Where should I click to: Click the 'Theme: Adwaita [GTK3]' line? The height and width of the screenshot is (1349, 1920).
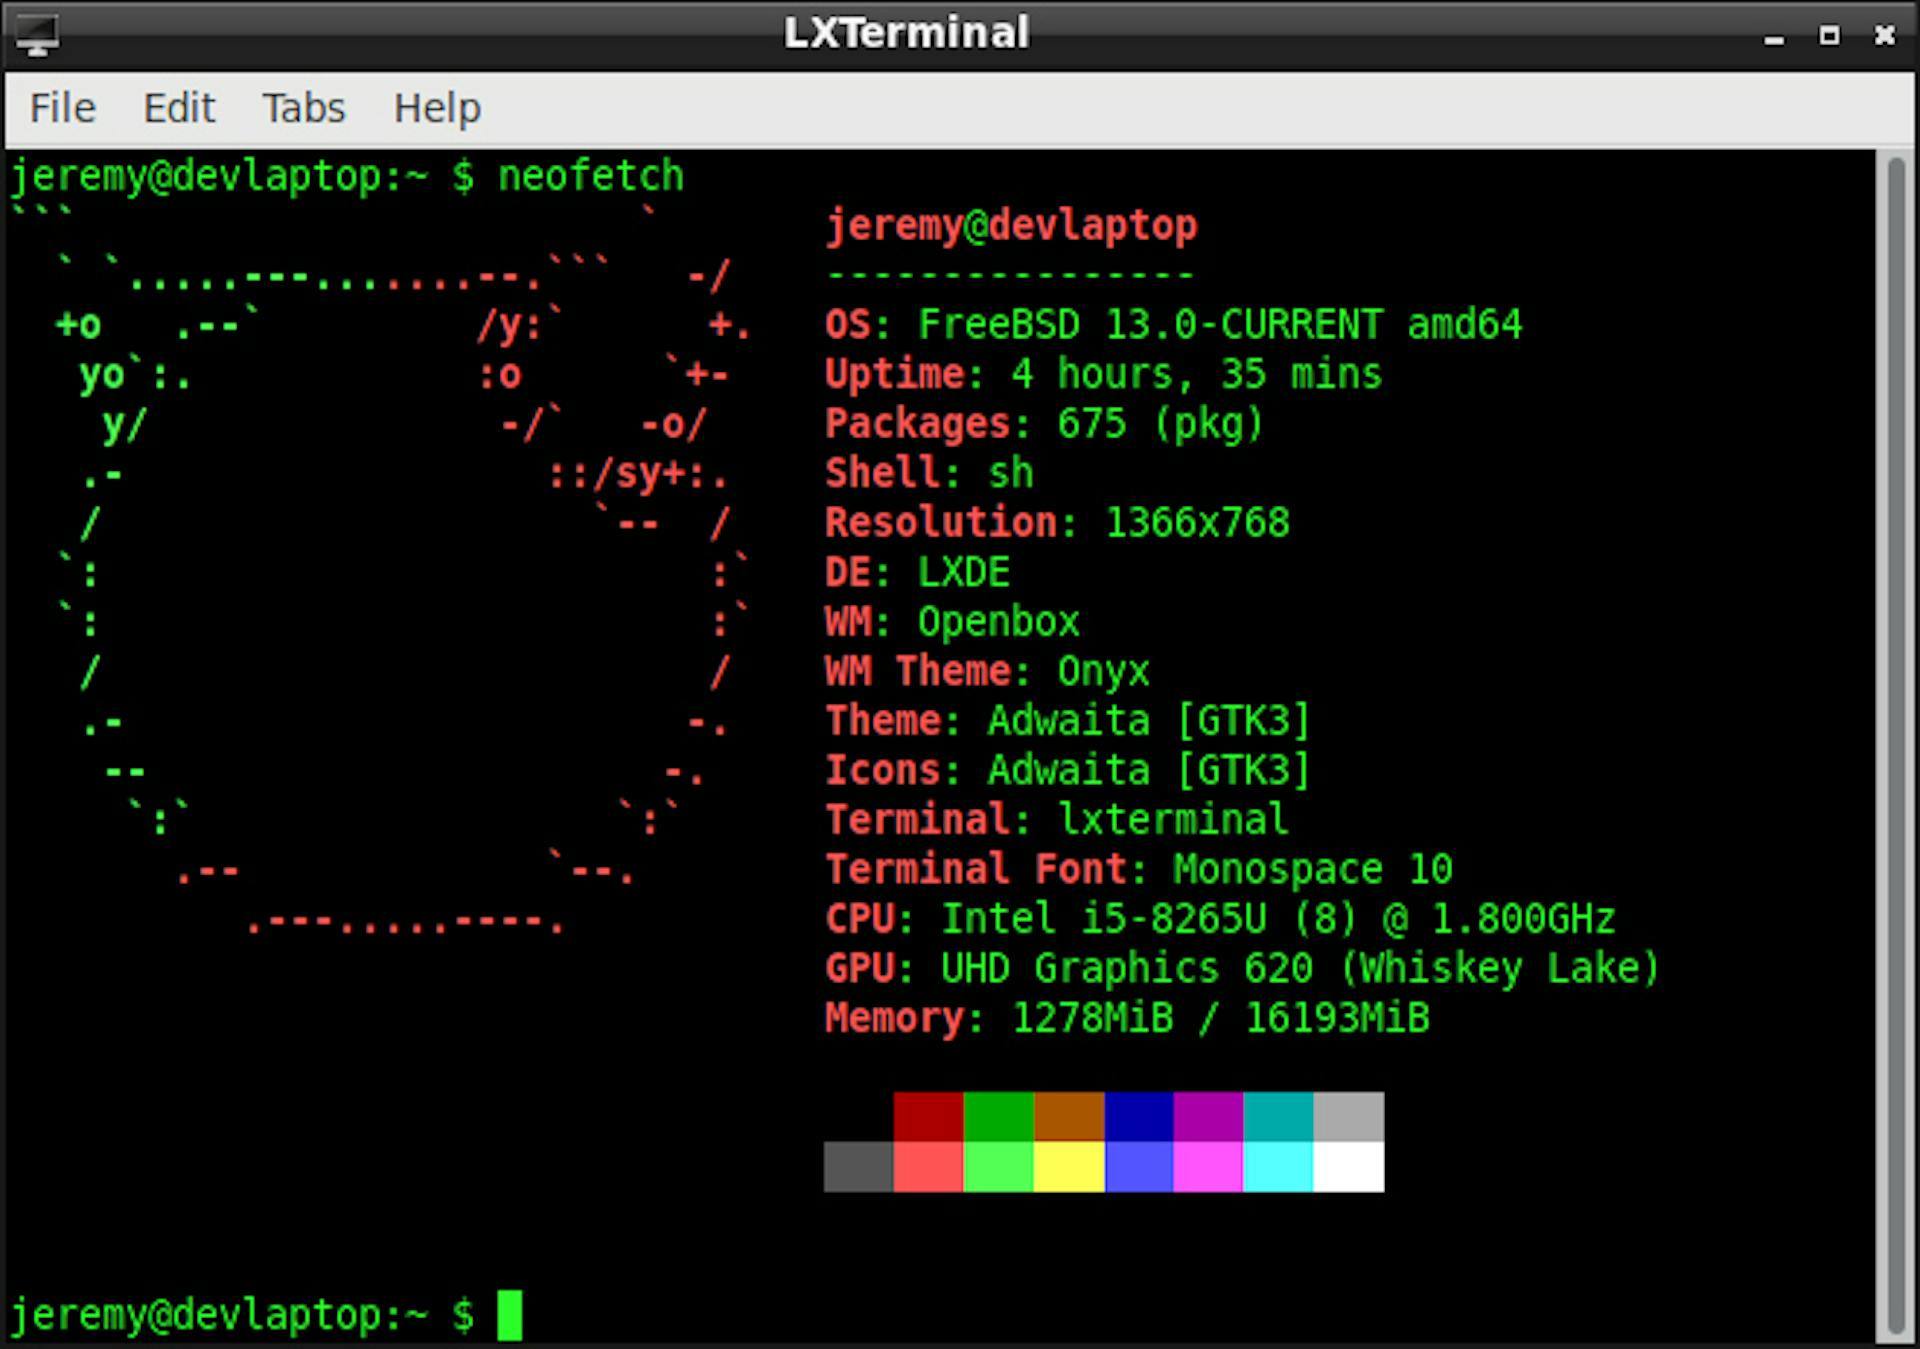pos(1067,721)
